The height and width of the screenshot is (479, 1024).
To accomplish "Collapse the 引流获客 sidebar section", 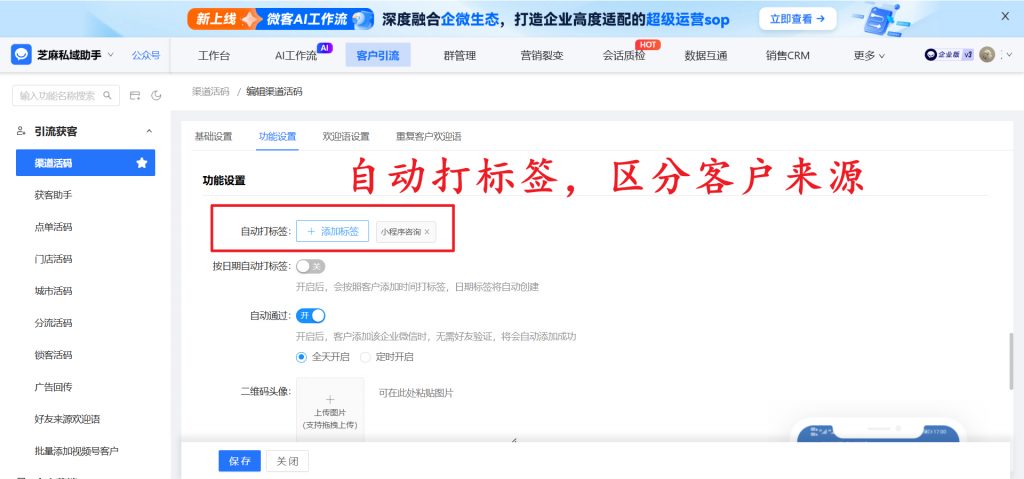I will [149, 131].
